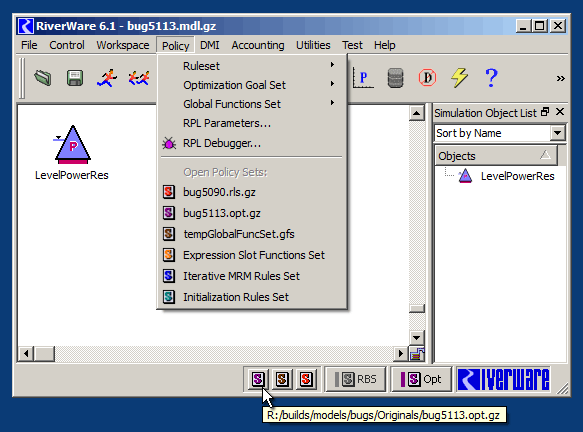Sort by Objects column header

[x=496, y=156]
